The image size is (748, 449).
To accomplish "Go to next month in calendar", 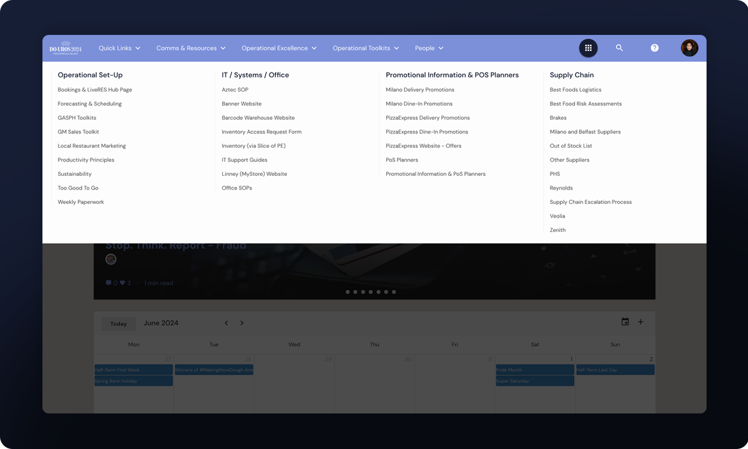I will 242,323.
